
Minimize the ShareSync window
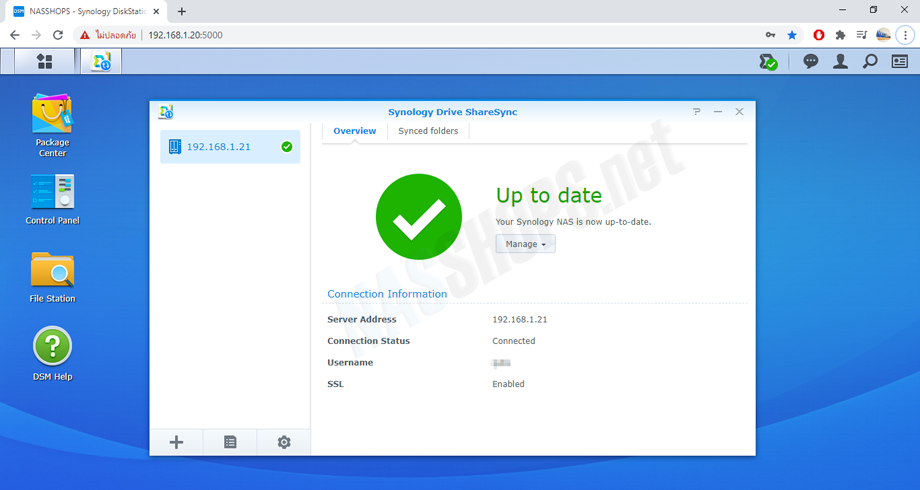[x=718, y=111]
